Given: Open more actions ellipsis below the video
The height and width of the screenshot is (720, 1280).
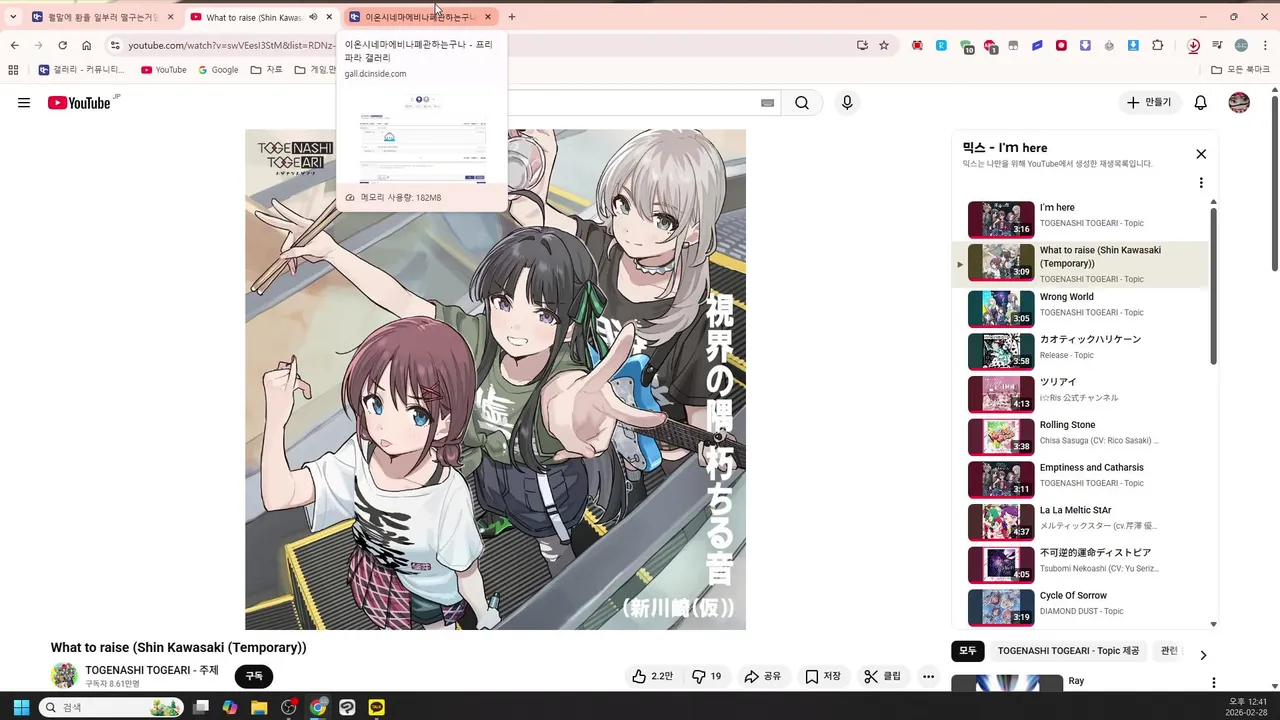Looking at the screenshot, I should pyautogui.click(x=928, y=677).
